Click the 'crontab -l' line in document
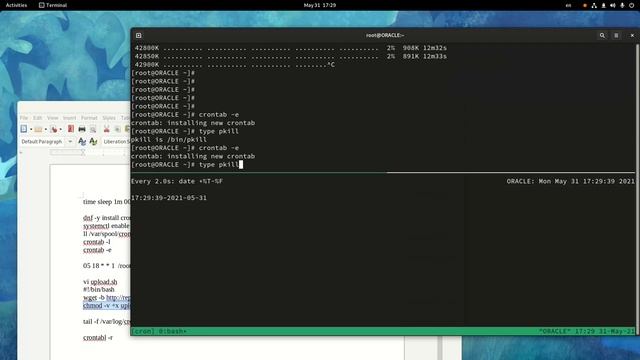Image resolution: width=640 pixels, height=360 pixels. click(97, 242)
